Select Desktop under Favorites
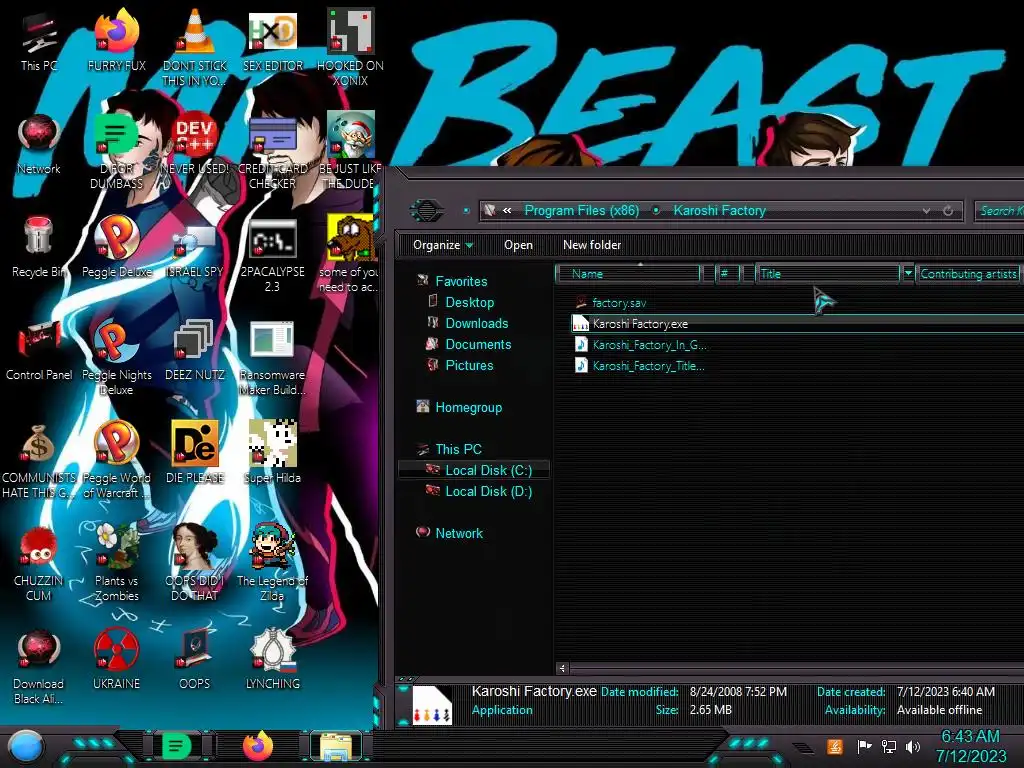Viewport: 1024px width, 768px height. (x=470, y=302)
